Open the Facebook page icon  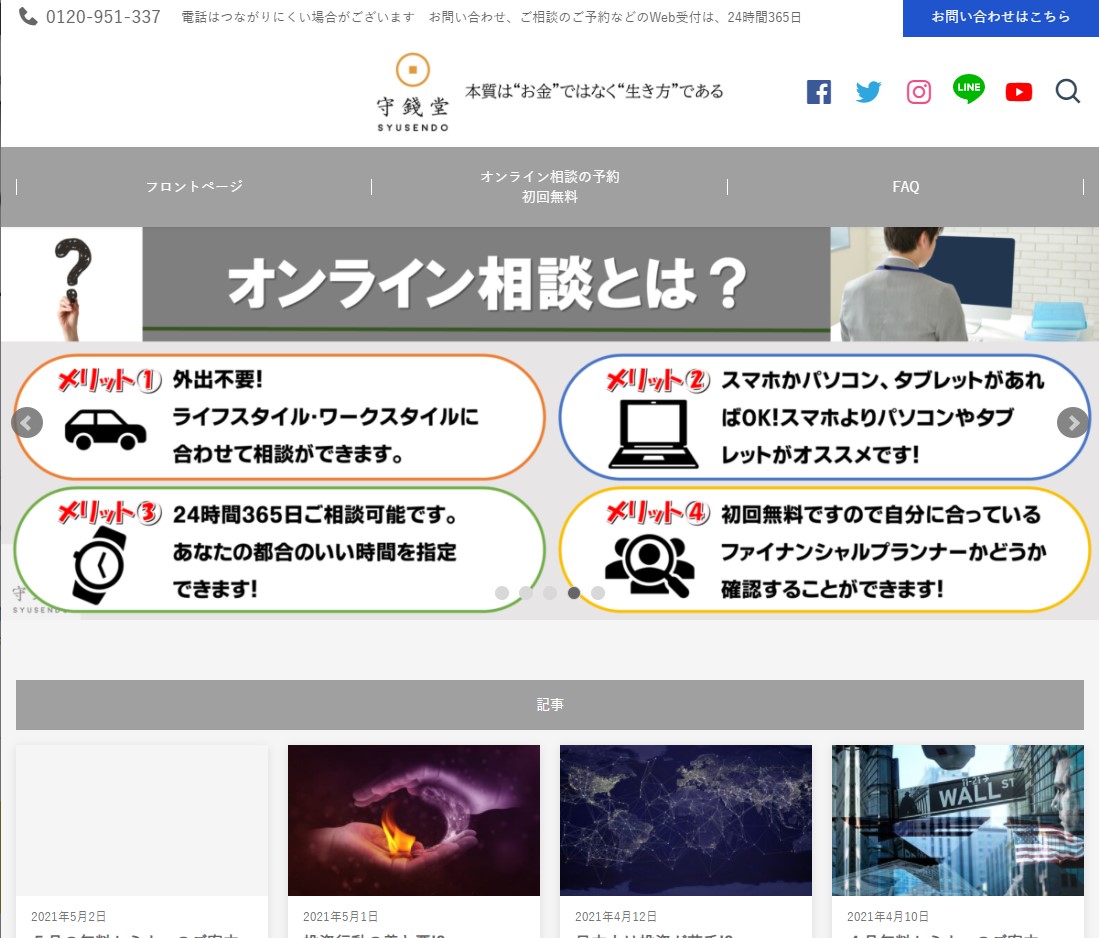(x=818, y=92)
